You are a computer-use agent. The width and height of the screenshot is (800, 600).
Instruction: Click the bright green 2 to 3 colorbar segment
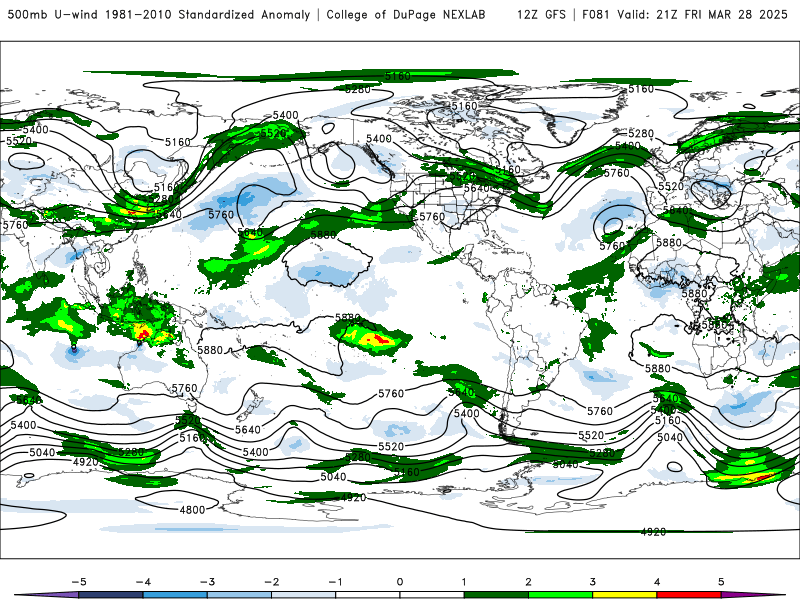coord(560,595)
